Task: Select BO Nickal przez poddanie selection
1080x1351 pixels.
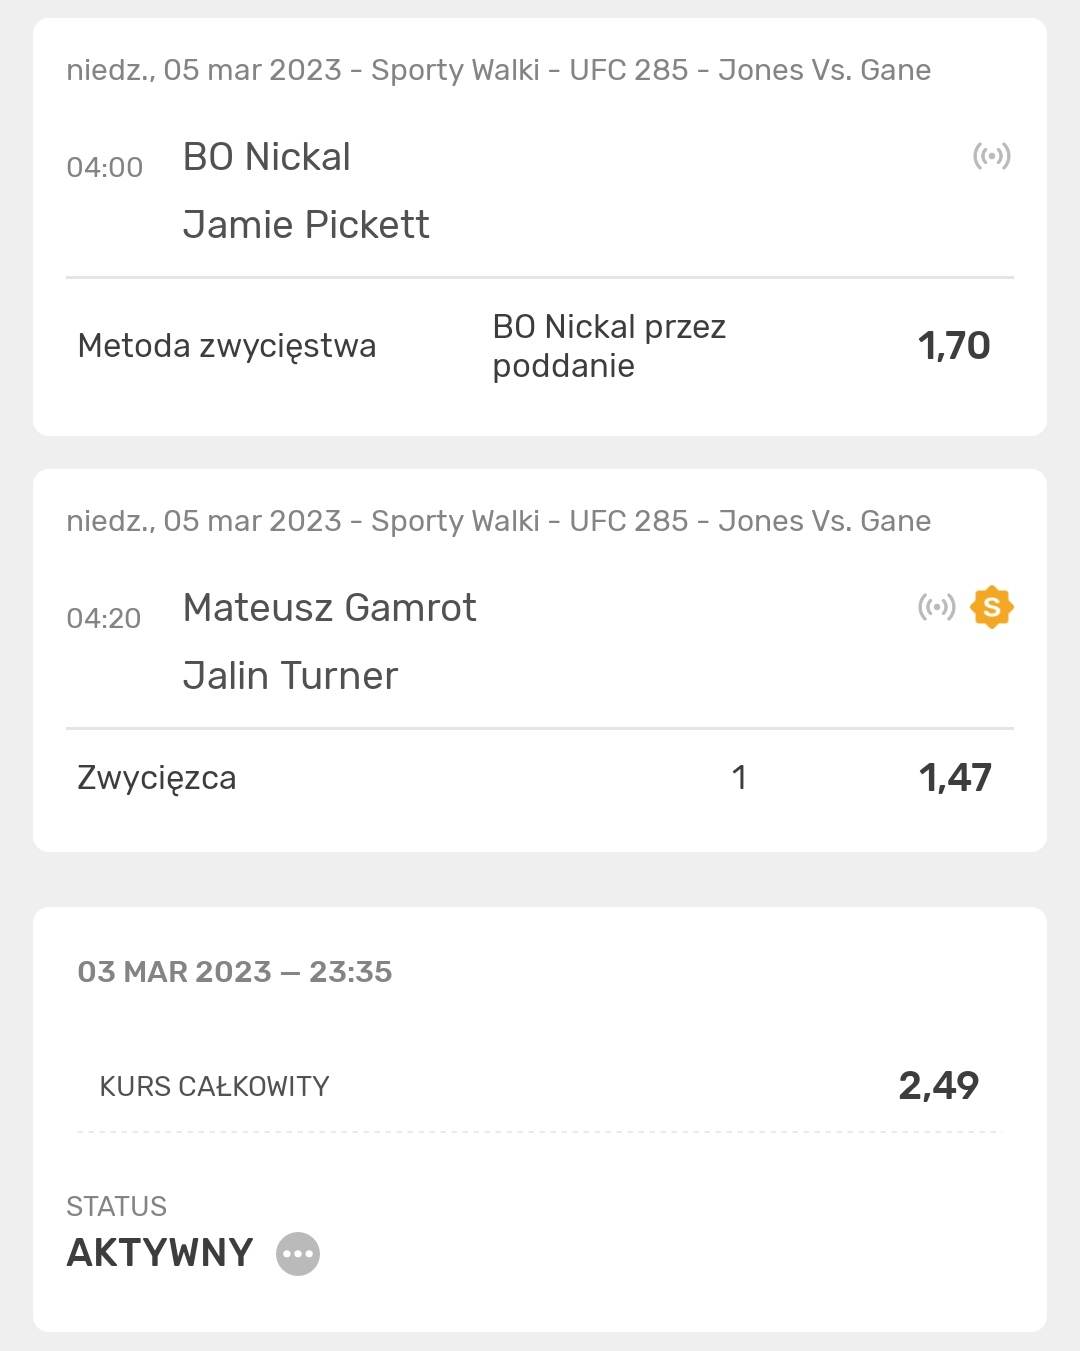Action: tap(609, 346)
